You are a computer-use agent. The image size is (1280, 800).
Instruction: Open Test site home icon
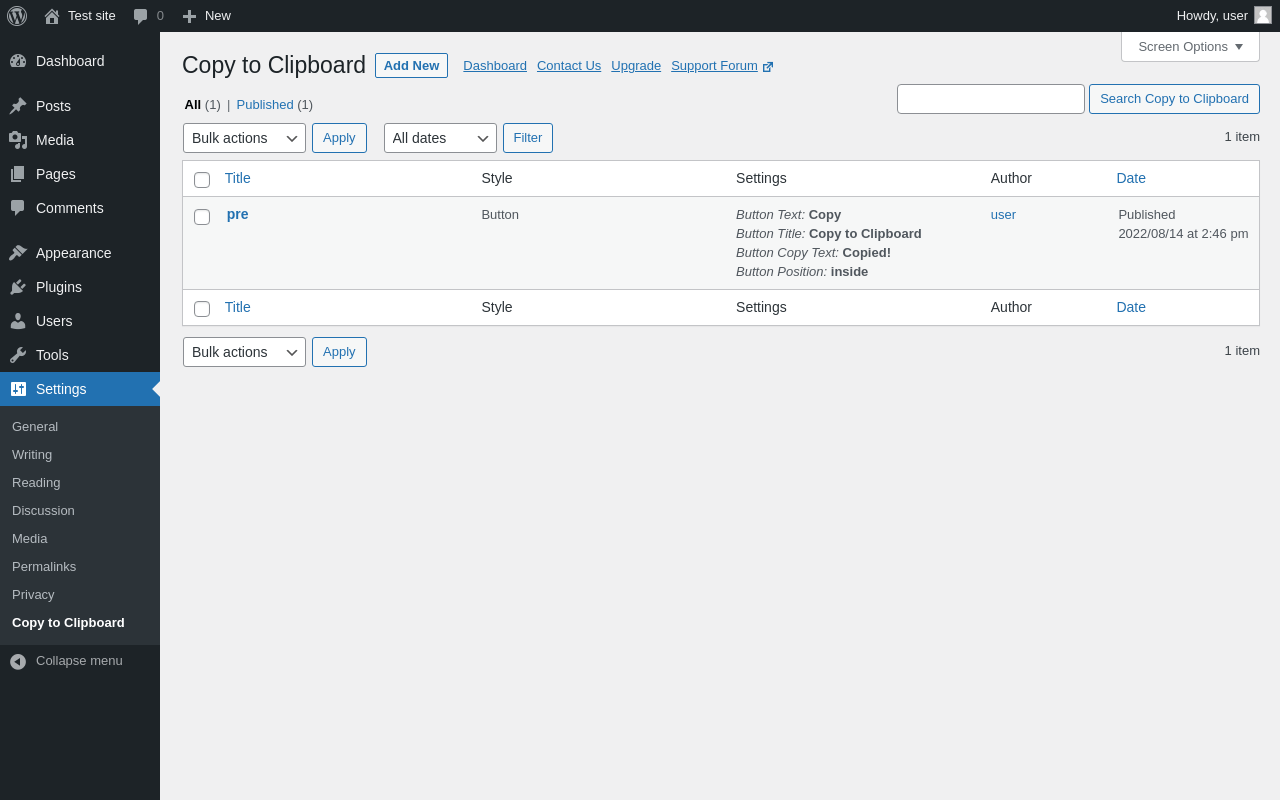(52, 16)
